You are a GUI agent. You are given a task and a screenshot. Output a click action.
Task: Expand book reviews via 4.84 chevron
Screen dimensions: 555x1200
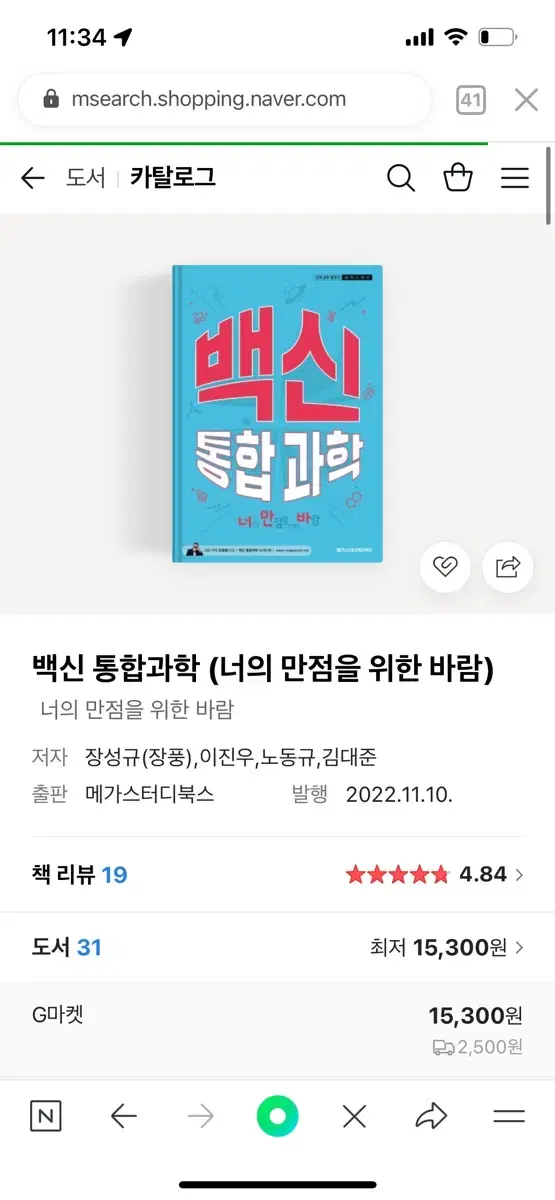[x=519, y=875]
